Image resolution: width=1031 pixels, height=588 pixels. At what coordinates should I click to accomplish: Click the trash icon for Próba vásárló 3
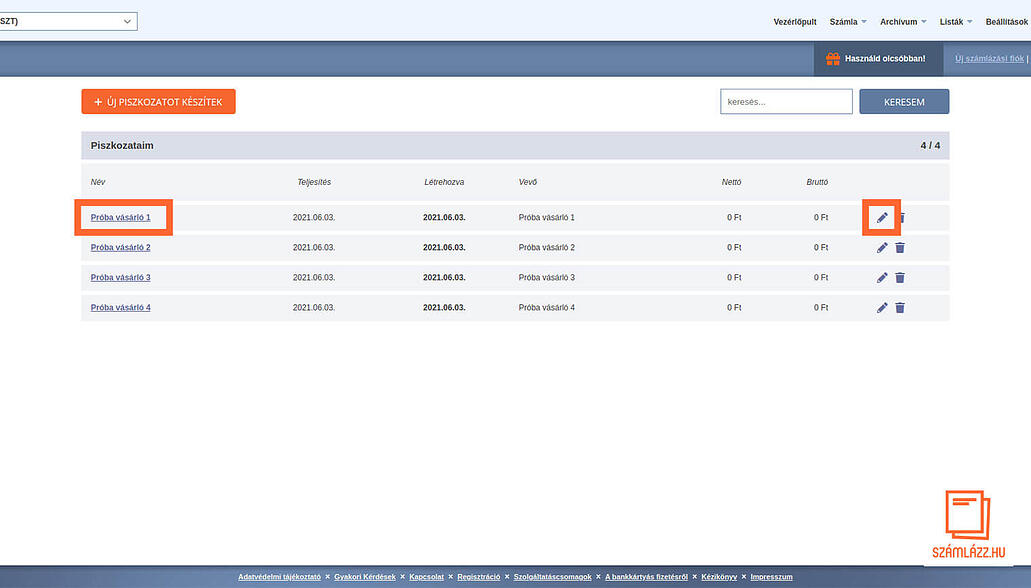(x=900, y=278)
